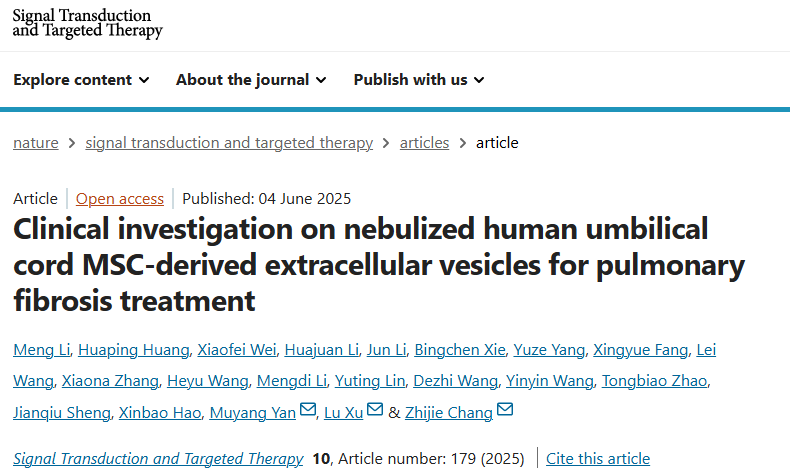The height and width of the screenshot is (472, 790).
Task: Expand the Publish with us menu
Action: coord(419,80)
